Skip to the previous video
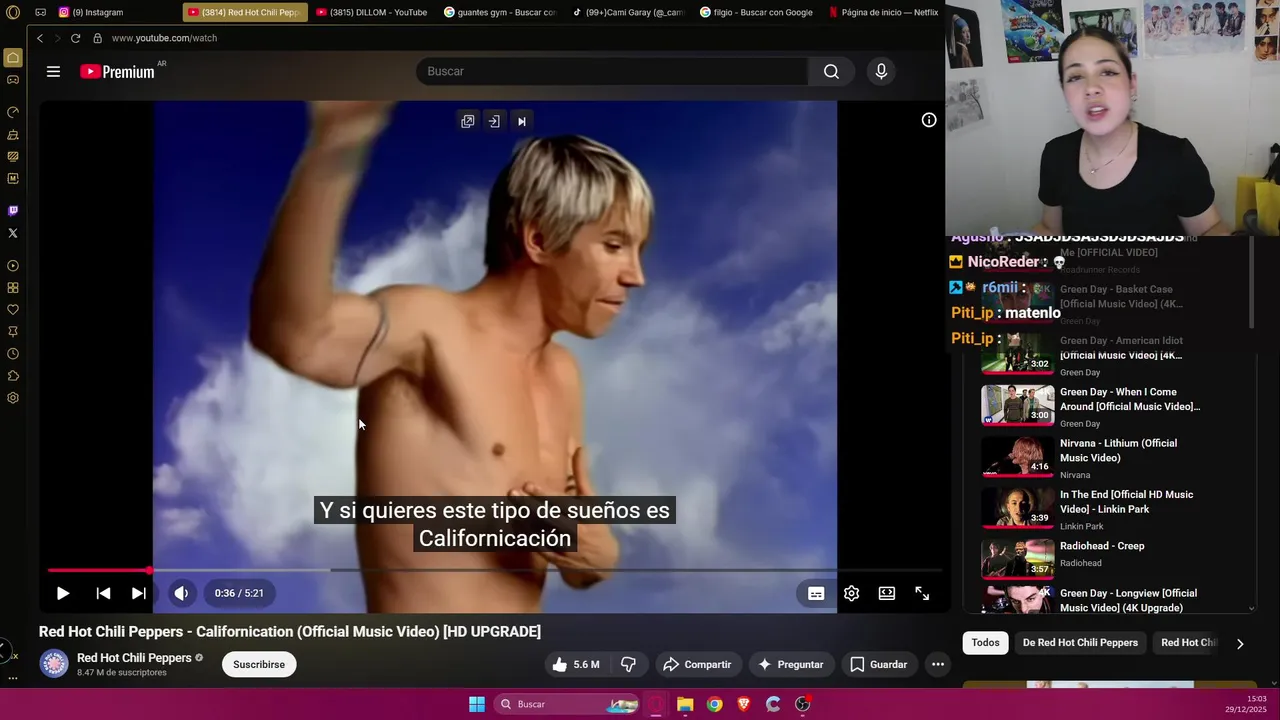Image resolution: width=1280 pixels, height=720 pixels. coord(103,593)
